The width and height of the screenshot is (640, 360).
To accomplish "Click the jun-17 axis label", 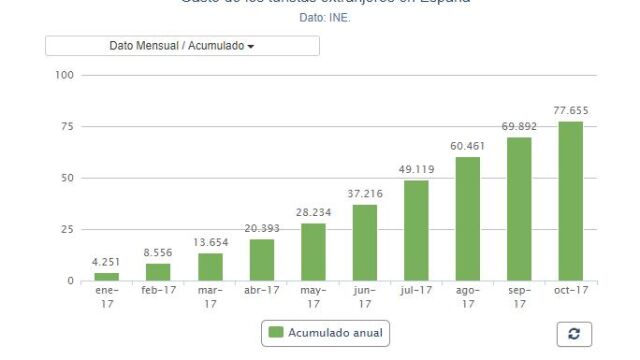I will 365,297.
